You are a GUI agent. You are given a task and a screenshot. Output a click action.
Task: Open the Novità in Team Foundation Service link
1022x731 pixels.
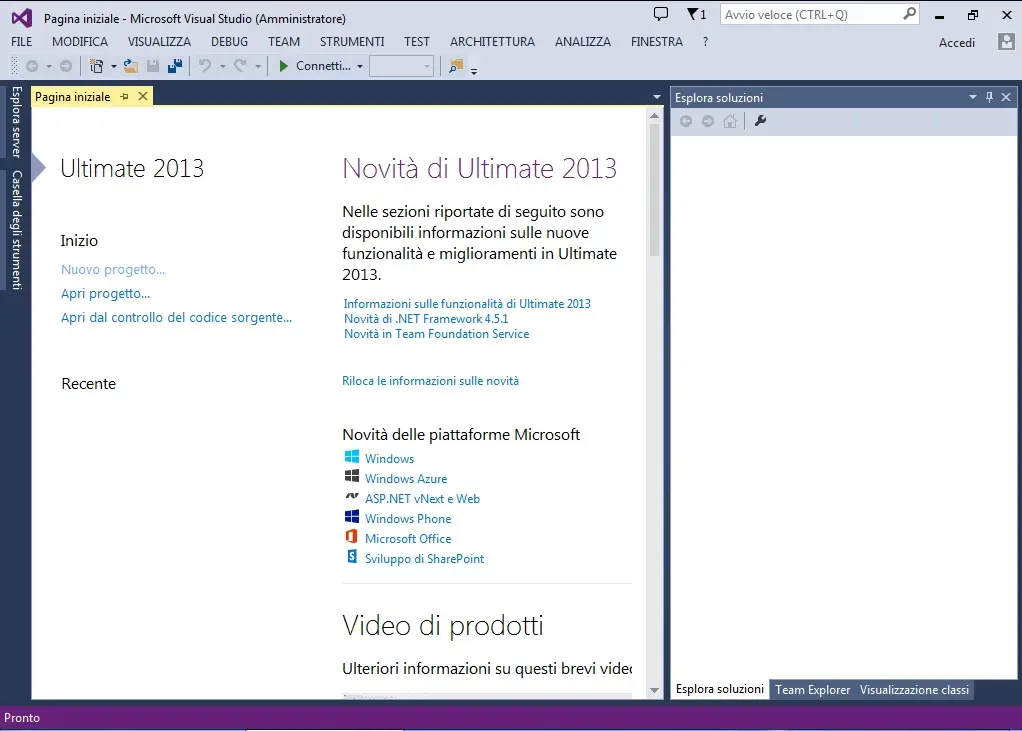(x=437, y=334)
